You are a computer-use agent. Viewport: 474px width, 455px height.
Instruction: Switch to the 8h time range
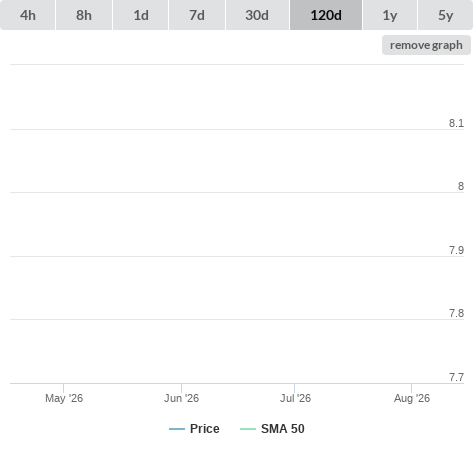tap(84, 15)
